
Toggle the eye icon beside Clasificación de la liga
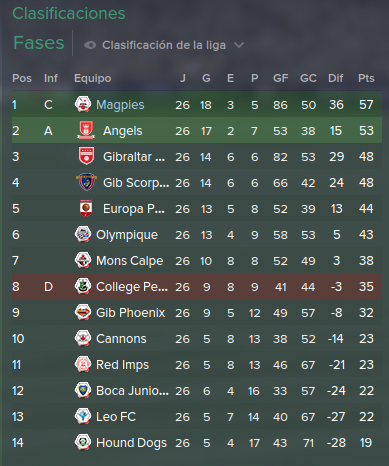[x=90, y=45]
